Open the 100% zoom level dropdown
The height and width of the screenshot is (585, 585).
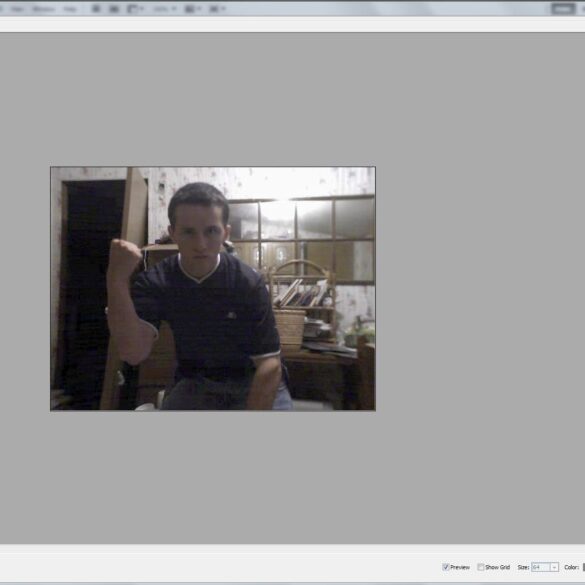165,9
